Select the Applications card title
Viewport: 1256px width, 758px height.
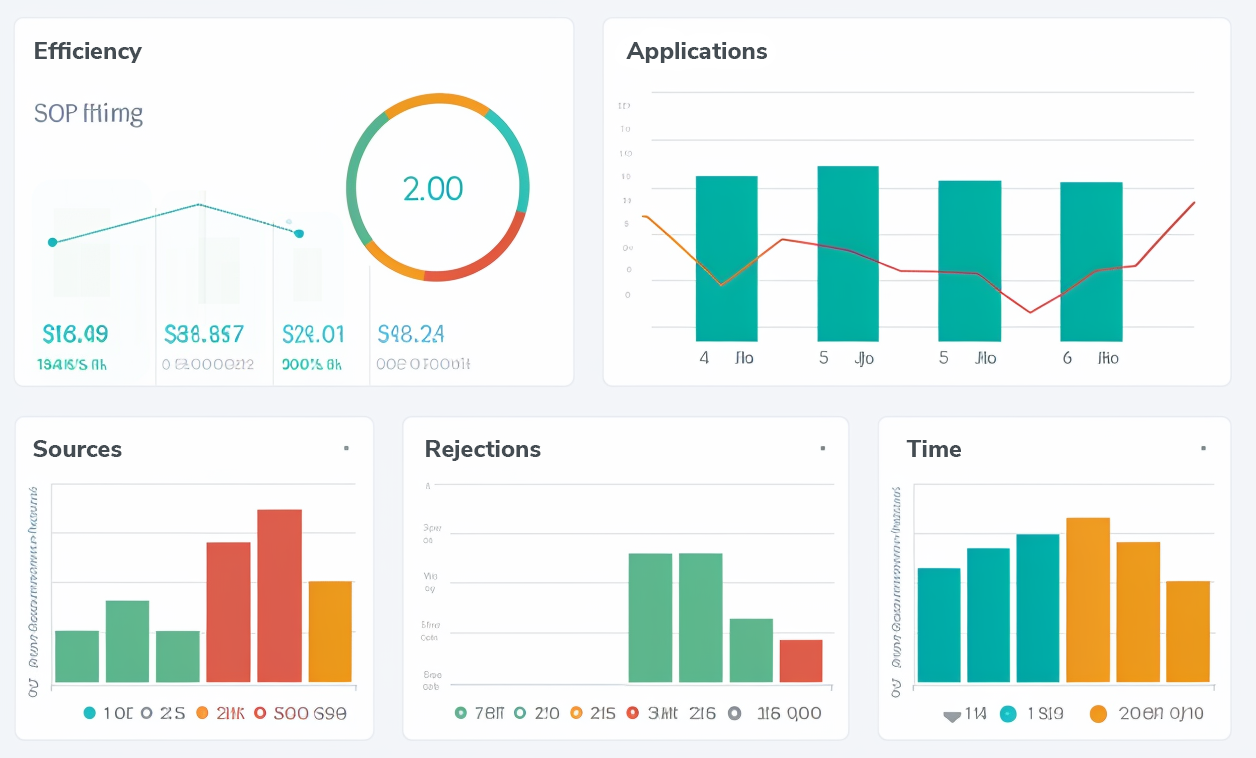coord(697,51)
